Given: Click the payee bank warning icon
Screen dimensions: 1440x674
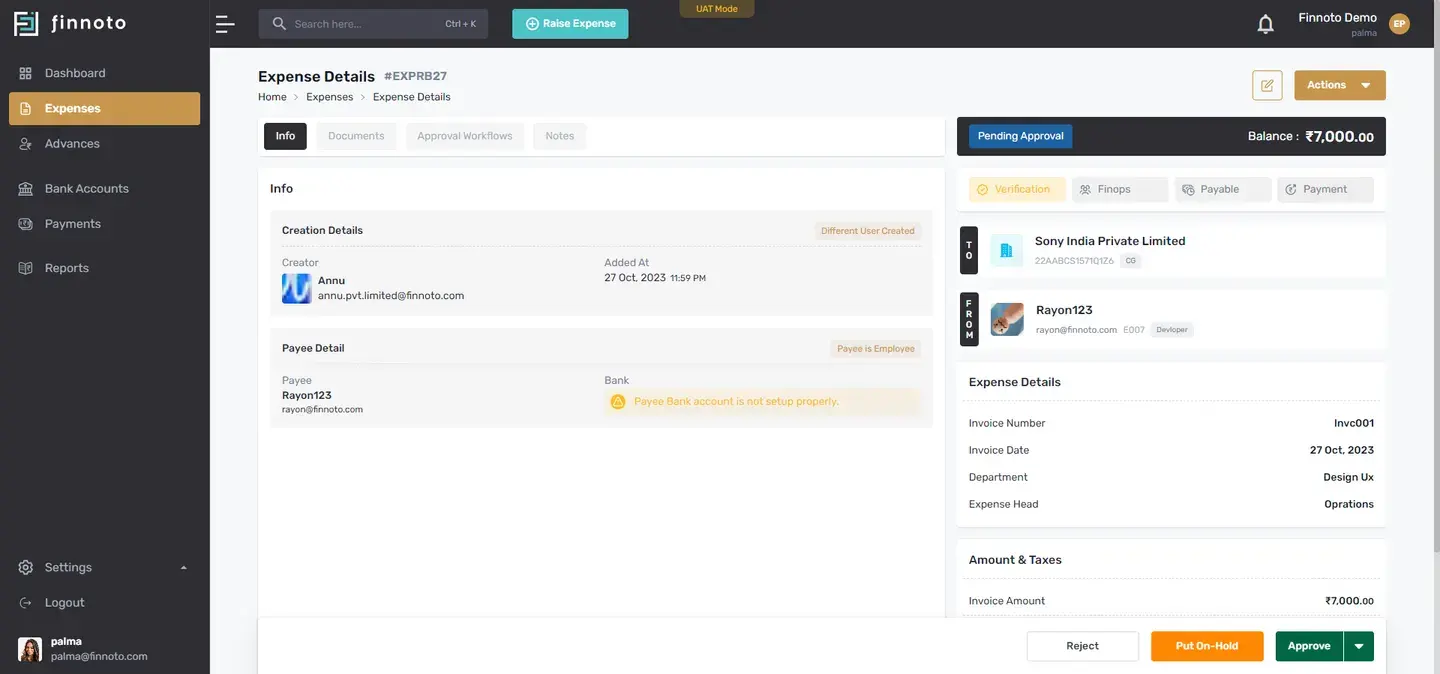Looking at the screenshot, I should 618,402.
